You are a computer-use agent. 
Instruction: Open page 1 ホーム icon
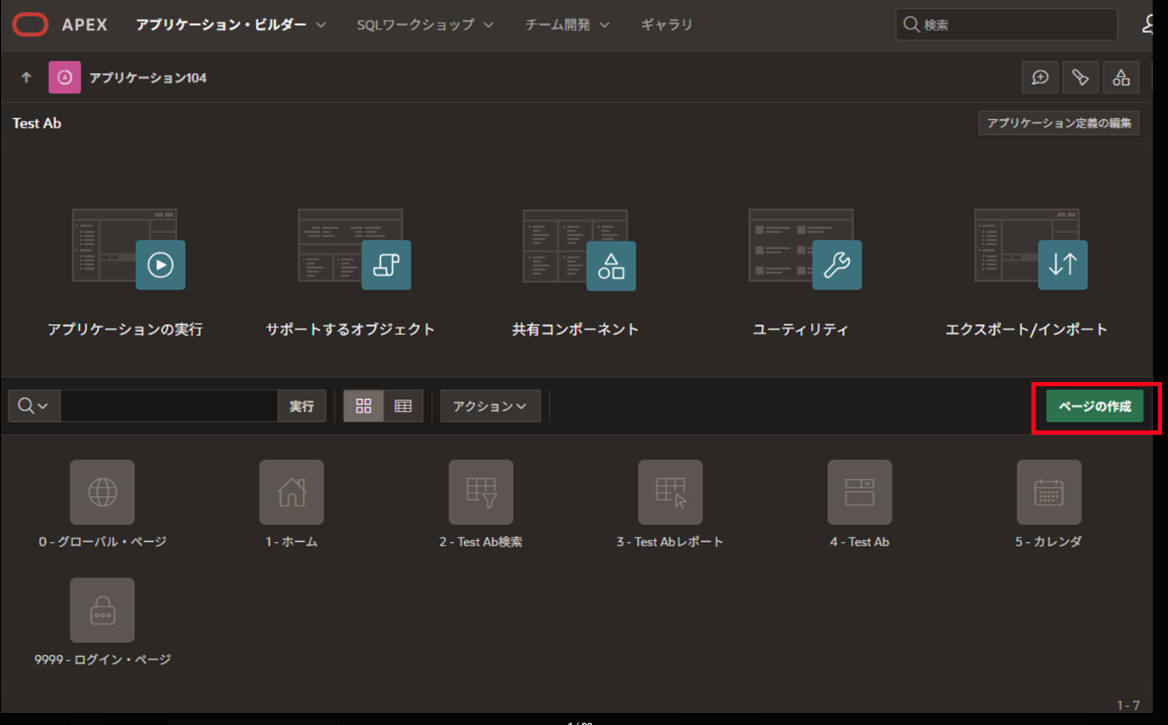(x=291, y=492)
